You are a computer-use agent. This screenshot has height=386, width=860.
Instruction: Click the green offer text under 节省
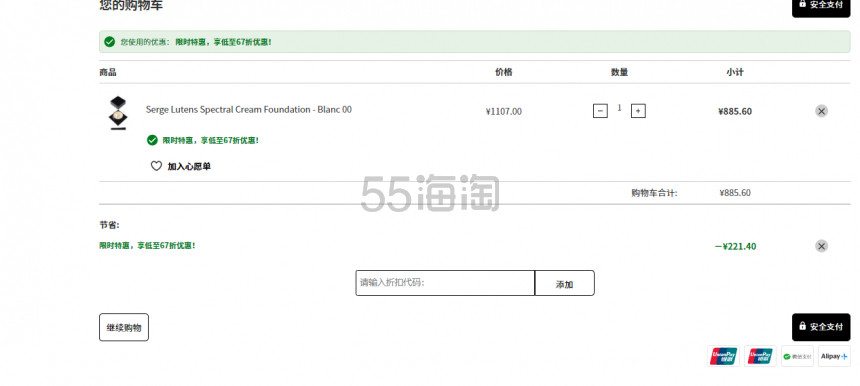point(147,246)
